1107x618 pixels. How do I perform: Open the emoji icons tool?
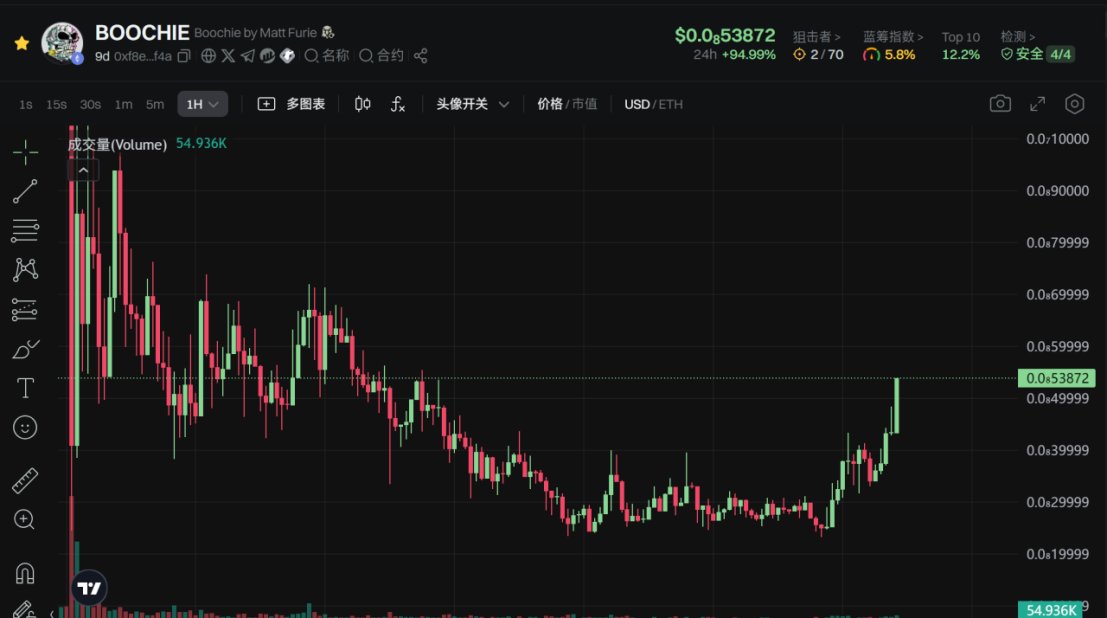(25, 427)
